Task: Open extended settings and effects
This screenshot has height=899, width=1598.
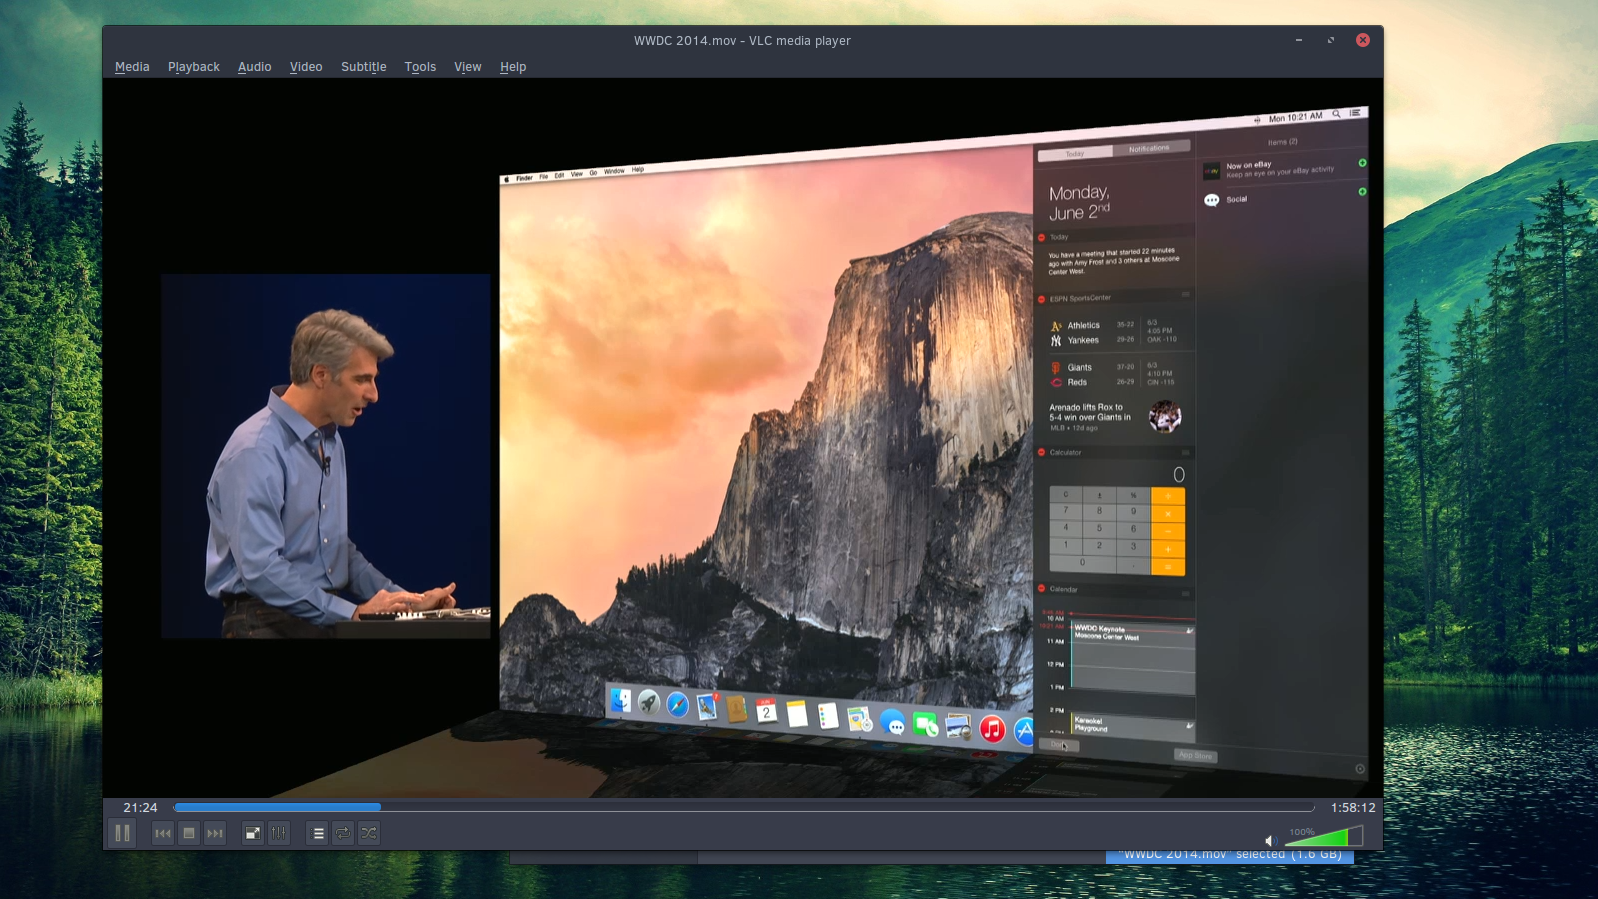Action: point(279,833)
